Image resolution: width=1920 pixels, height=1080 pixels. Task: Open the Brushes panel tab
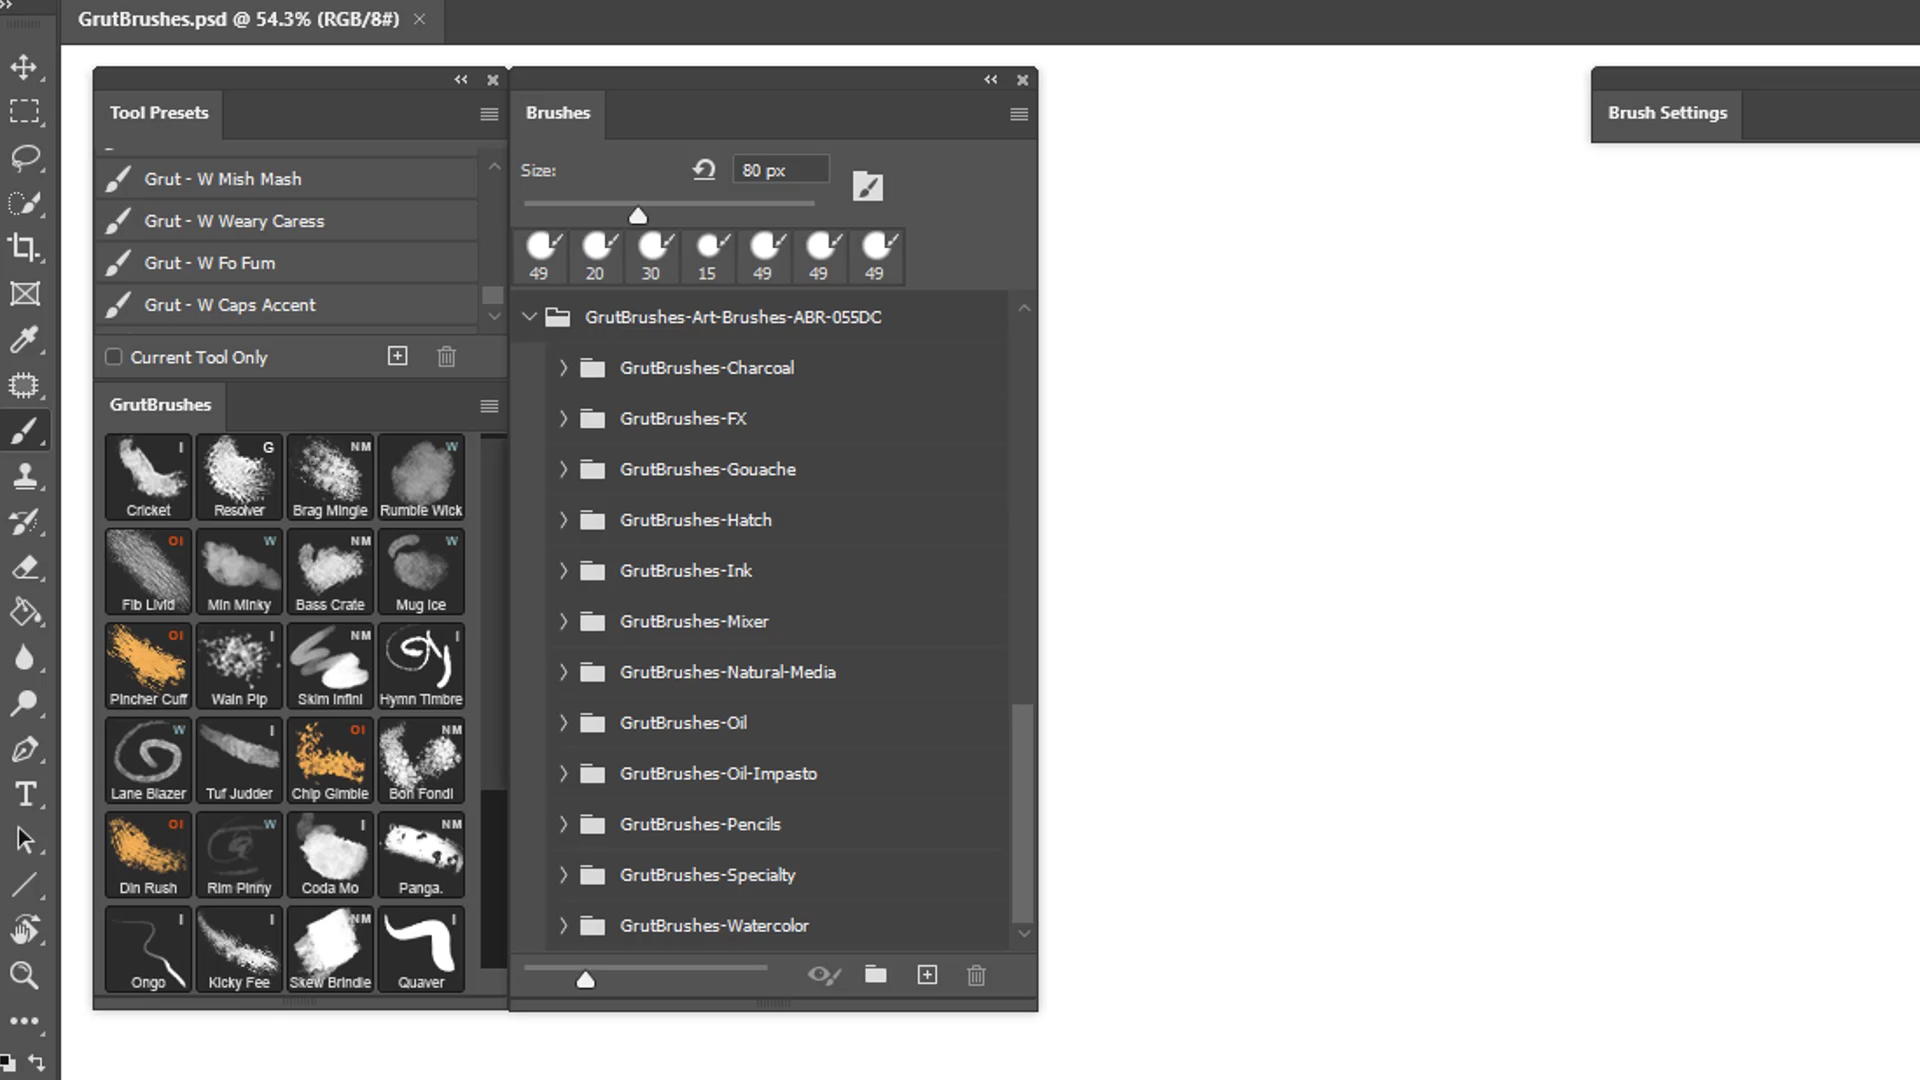558,113
